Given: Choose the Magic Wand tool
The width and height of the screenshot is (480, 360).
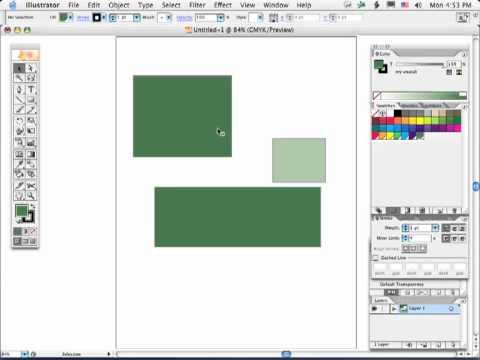Looking at the screenshot, I should coord(19,78).
